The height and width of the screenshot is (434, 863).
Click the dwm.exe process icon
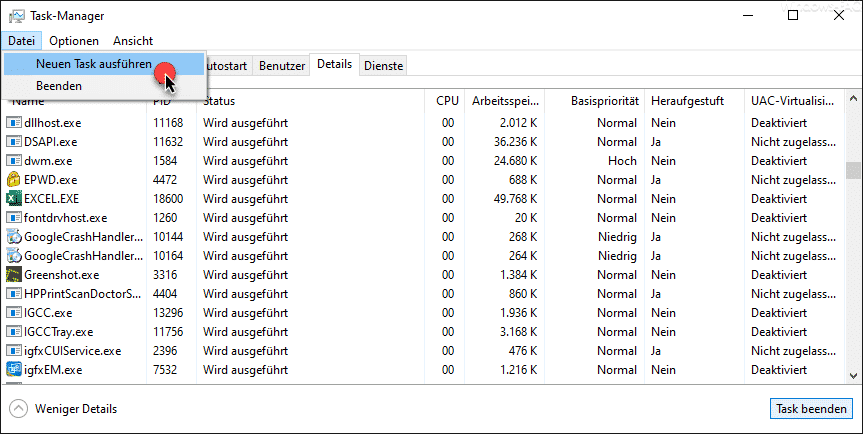click(14, 161)
